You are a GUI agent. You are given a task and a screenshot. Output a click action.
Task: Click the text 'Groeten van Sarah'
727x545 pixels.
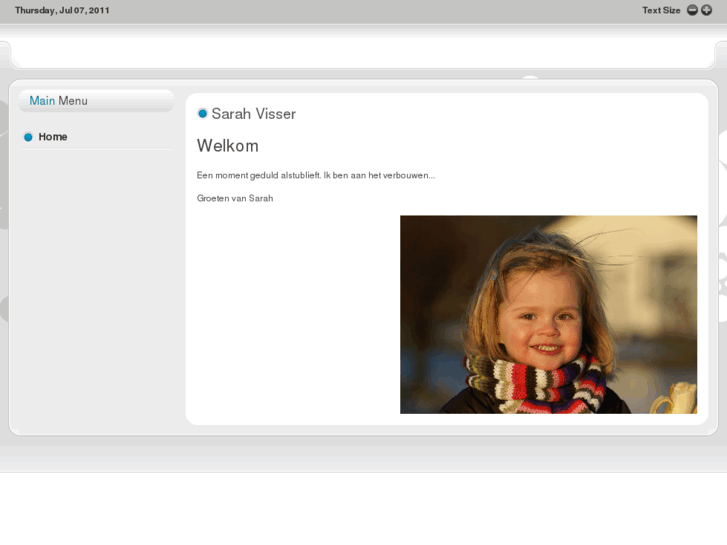tap(235, 198)
